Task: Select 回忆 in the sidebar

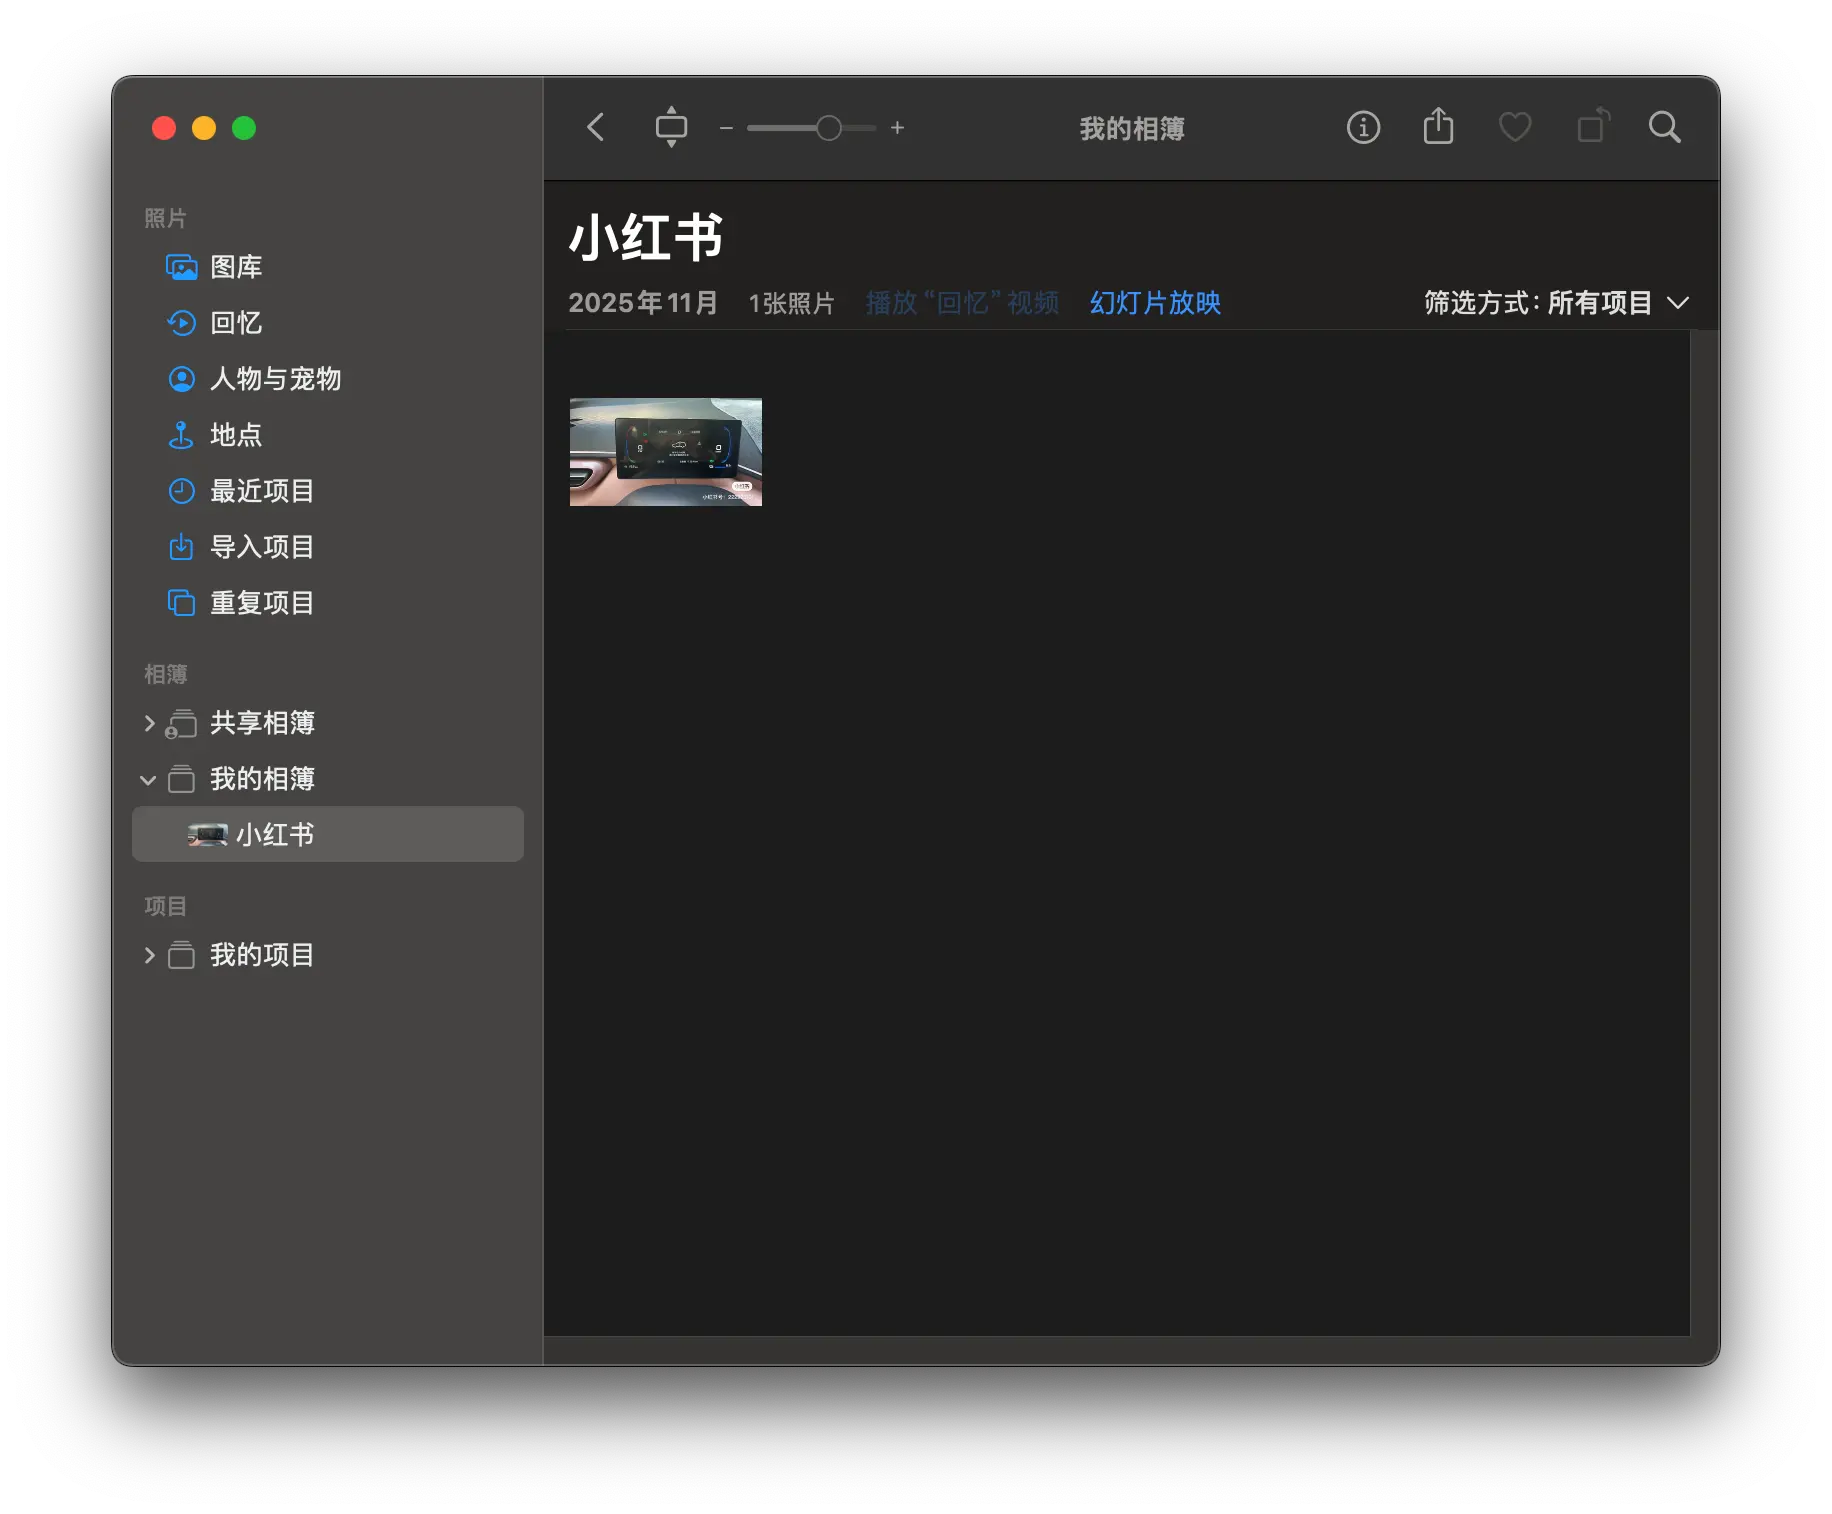Action: [234, 323]
